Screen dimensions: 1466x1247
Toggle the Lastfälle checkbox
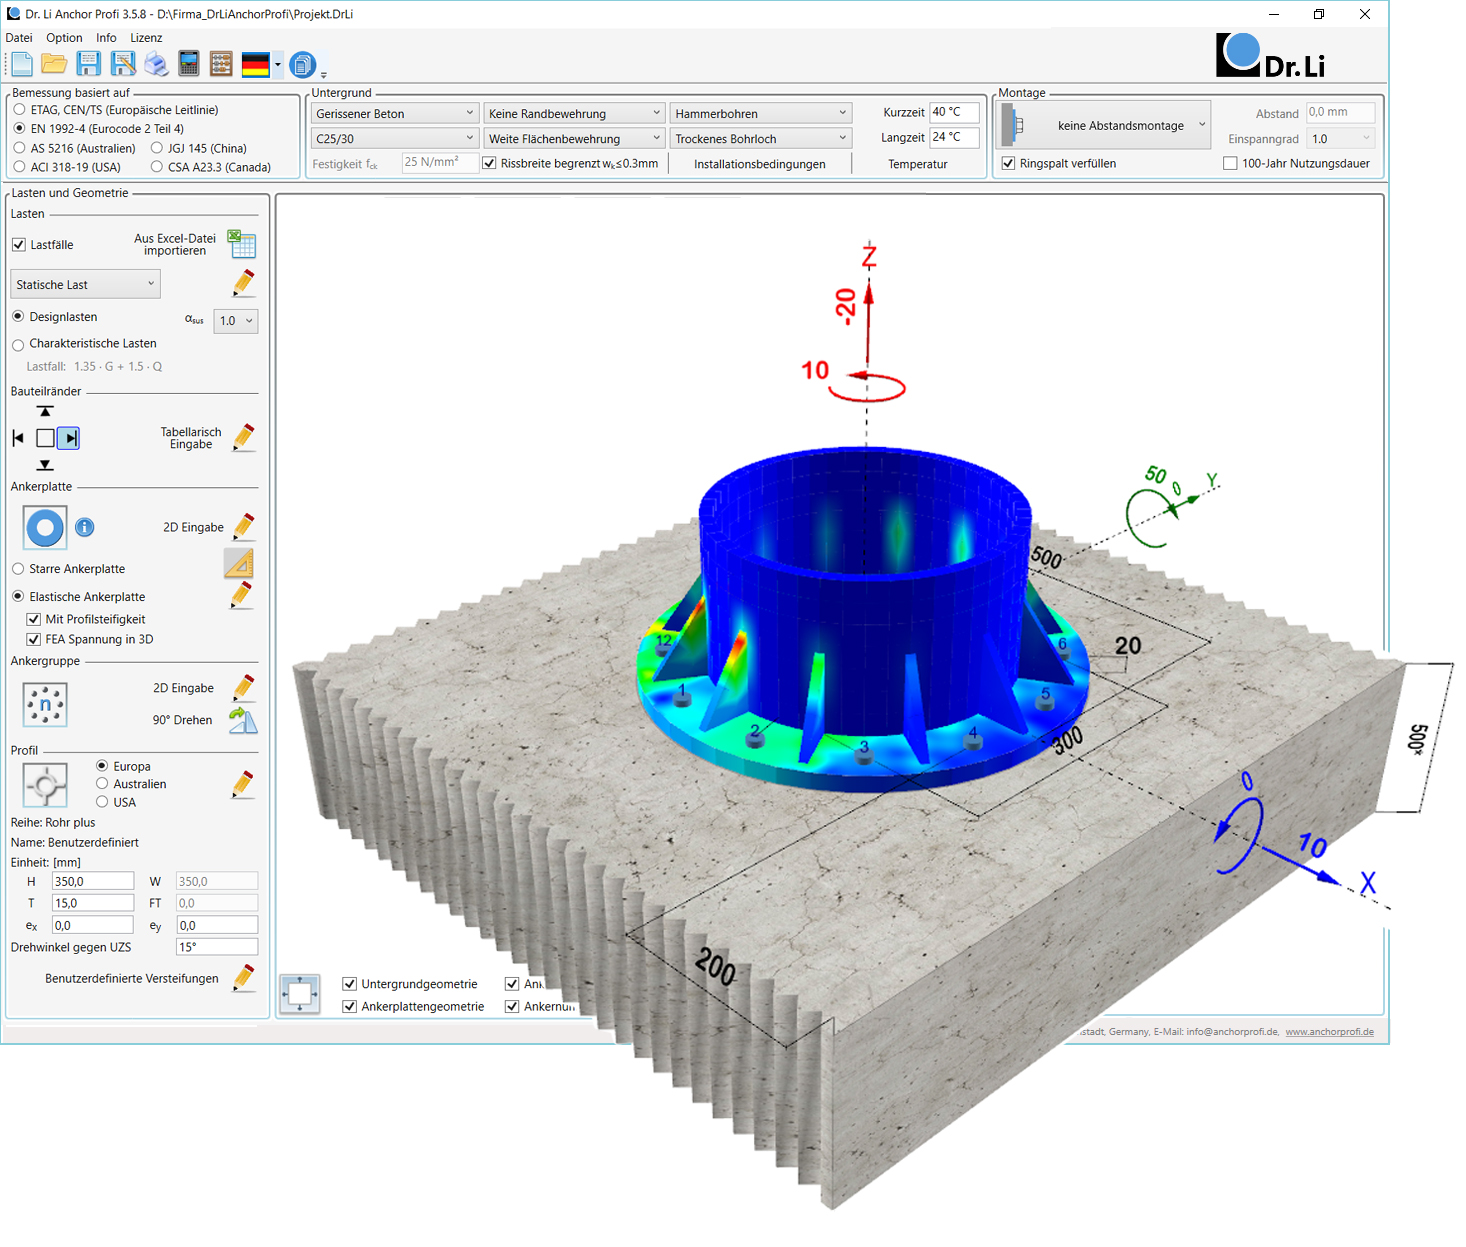(x=19, y=245)
